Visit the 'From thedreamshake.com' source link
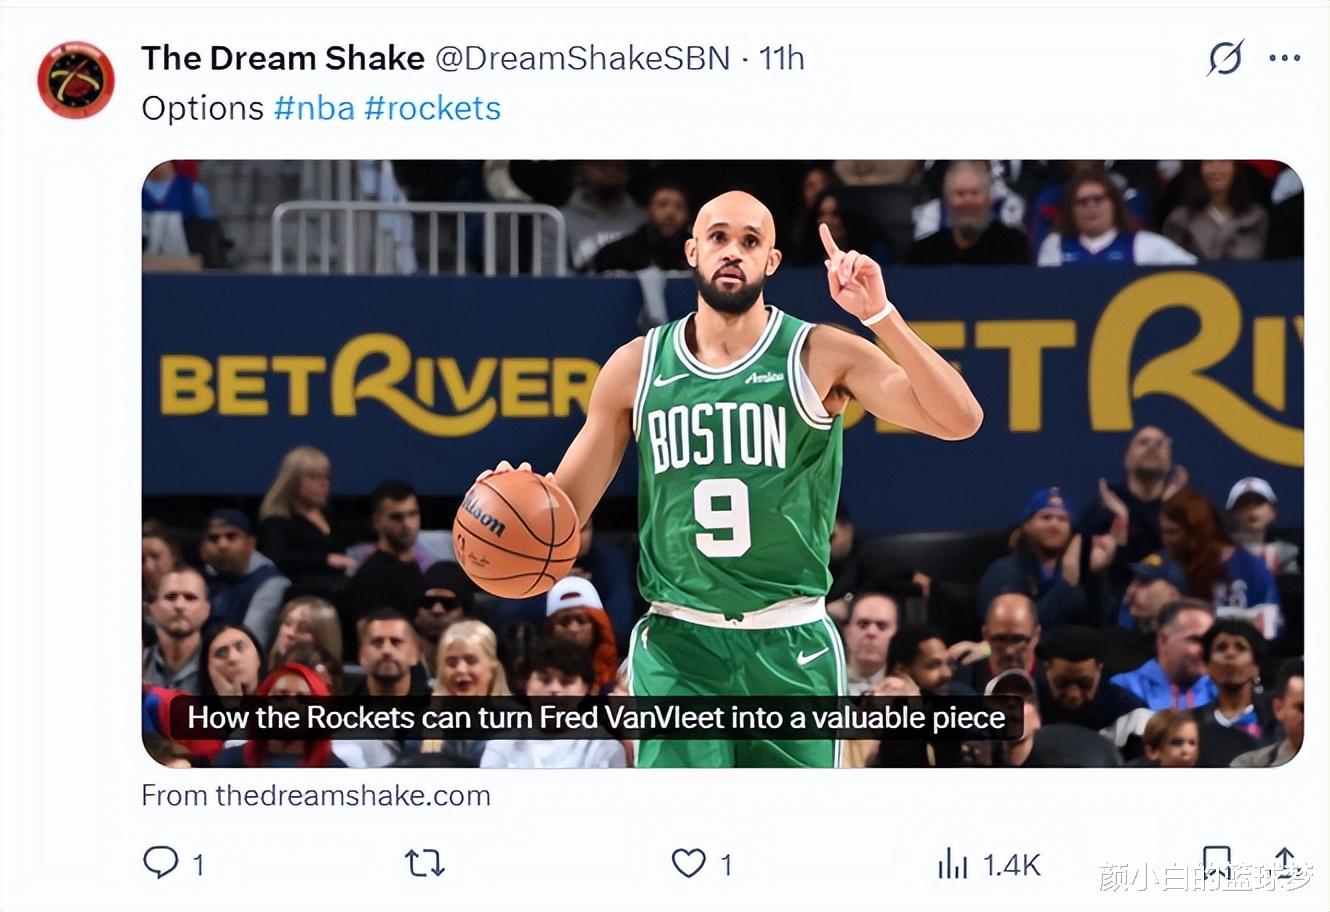1330x912 pixels. pyautogui.click(x=316, y=796)
